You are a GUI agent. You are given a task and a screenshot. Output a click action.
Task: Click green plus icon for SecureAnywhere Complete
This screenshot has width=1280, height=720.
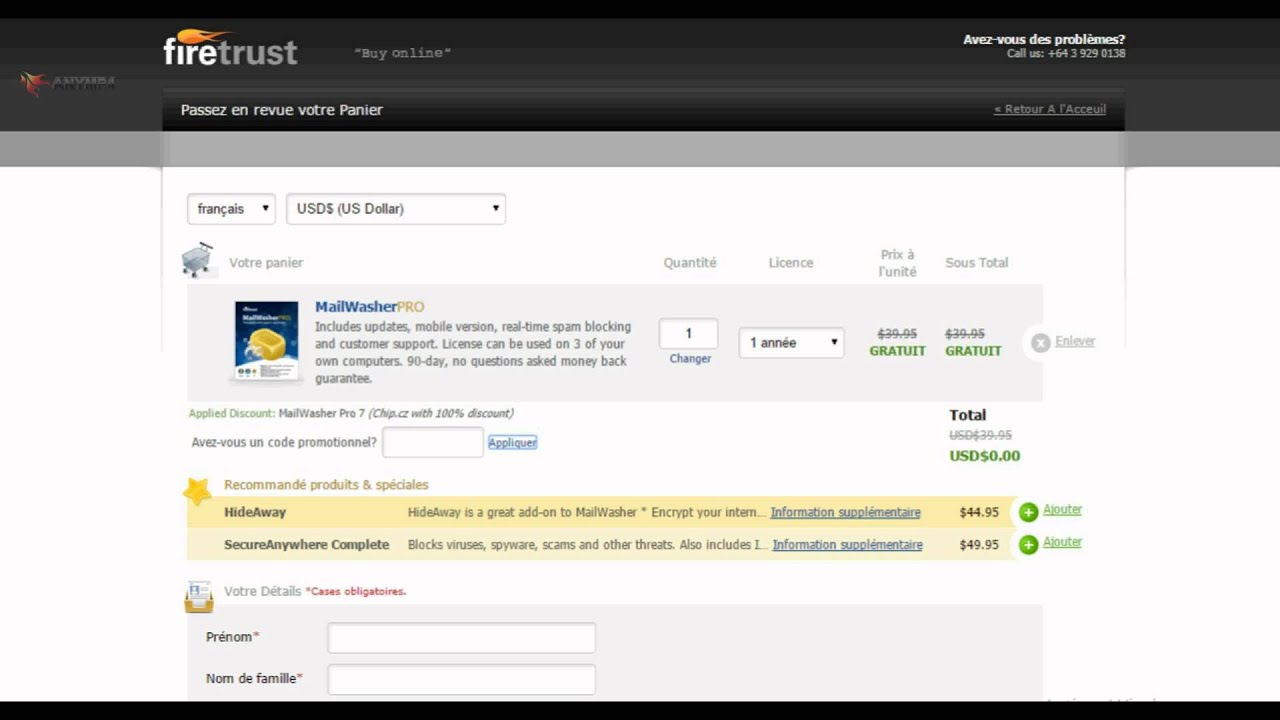1028,545
